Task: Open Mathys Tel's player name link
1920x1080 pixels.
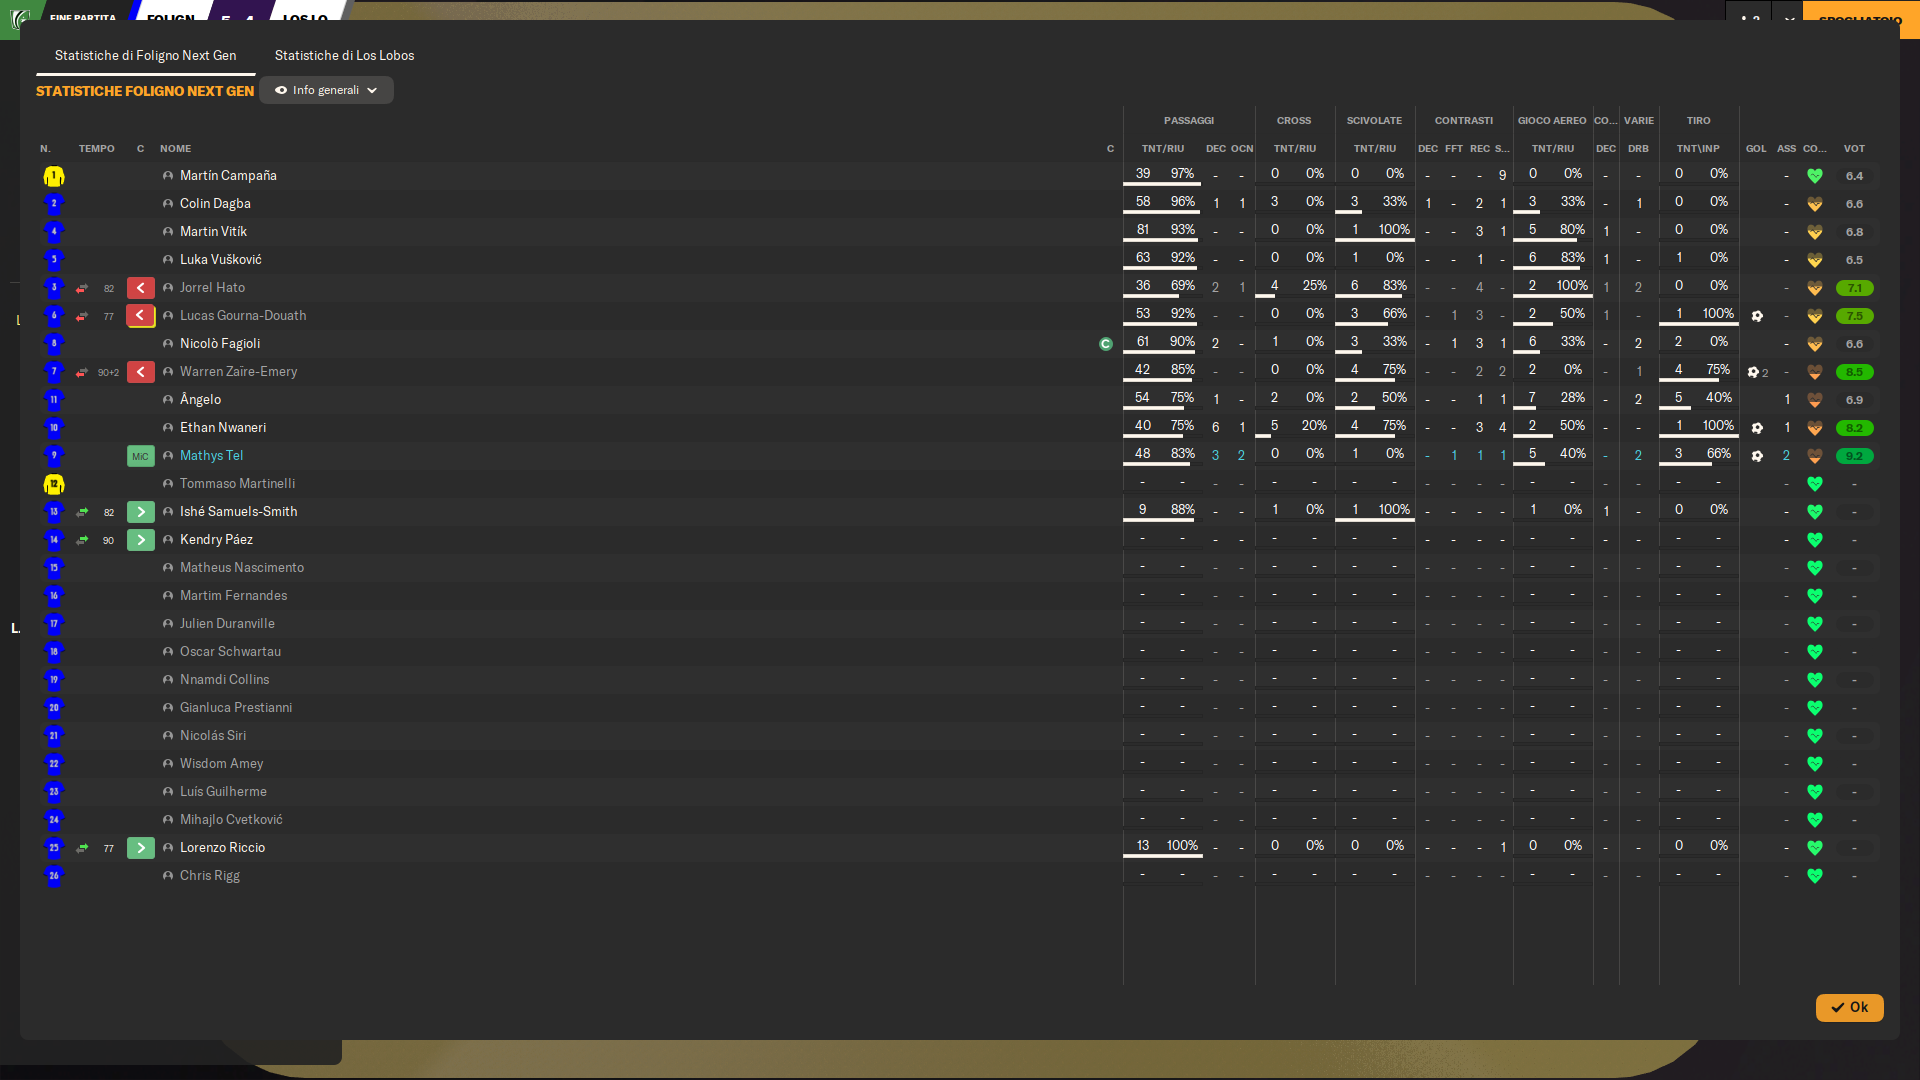Action: (211, 456)
